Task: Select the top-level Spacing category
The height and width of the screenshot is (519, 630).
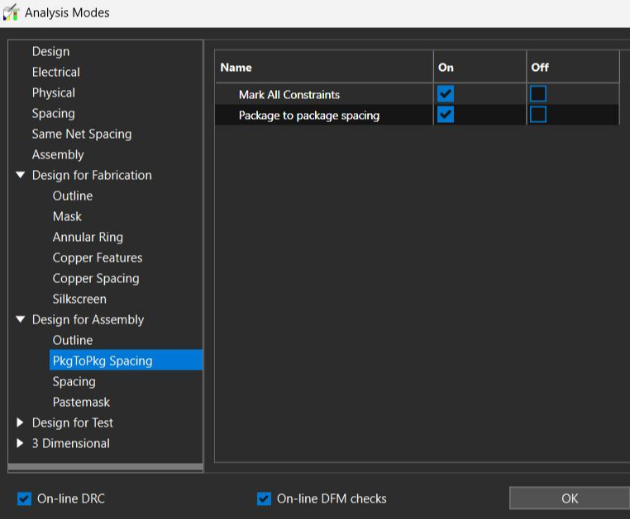Action: click(x=53, y=113)
